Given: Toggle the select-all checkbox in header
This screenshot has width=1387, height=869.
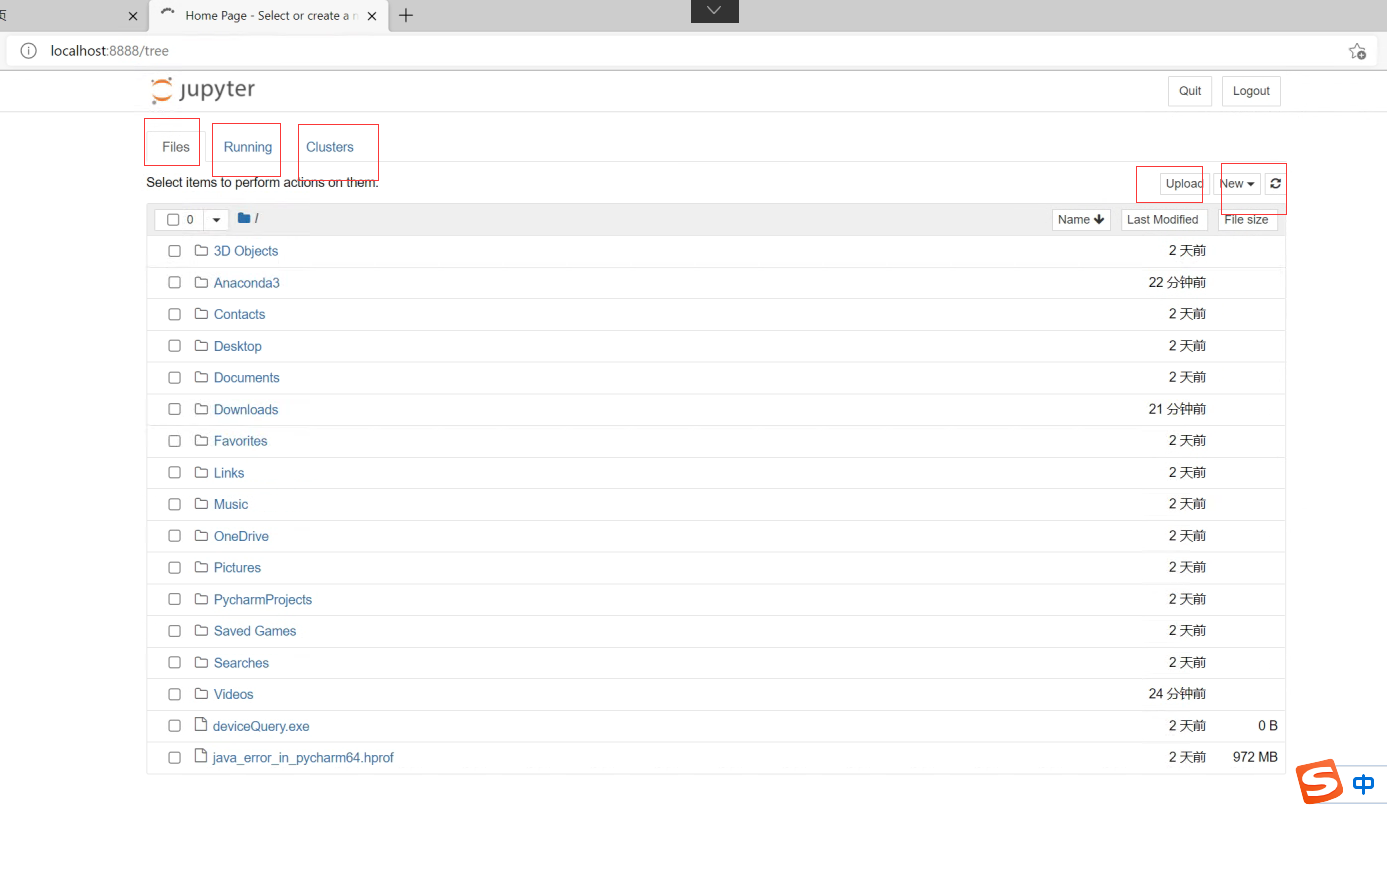Looking at the screenshot, I should pyautogui.click(x=173, y=220).
